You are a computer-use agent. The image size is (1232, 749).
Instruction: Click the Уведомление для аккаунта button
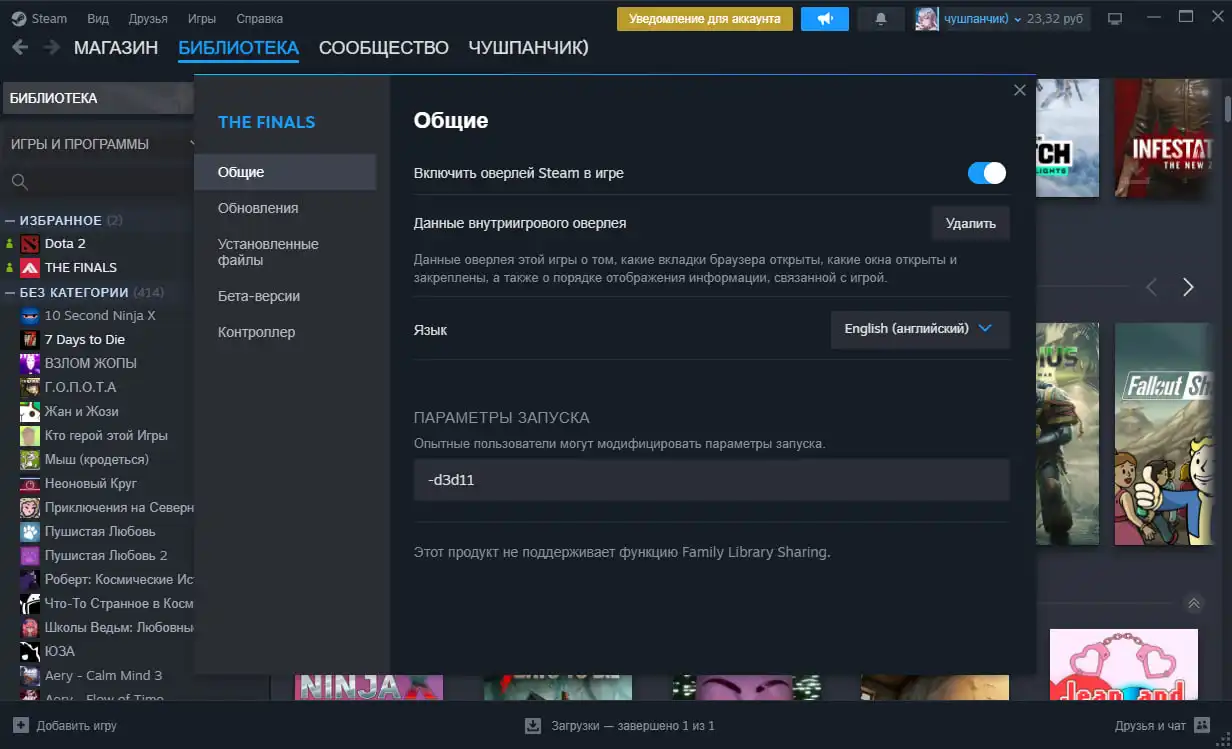(x=705, y=19)
